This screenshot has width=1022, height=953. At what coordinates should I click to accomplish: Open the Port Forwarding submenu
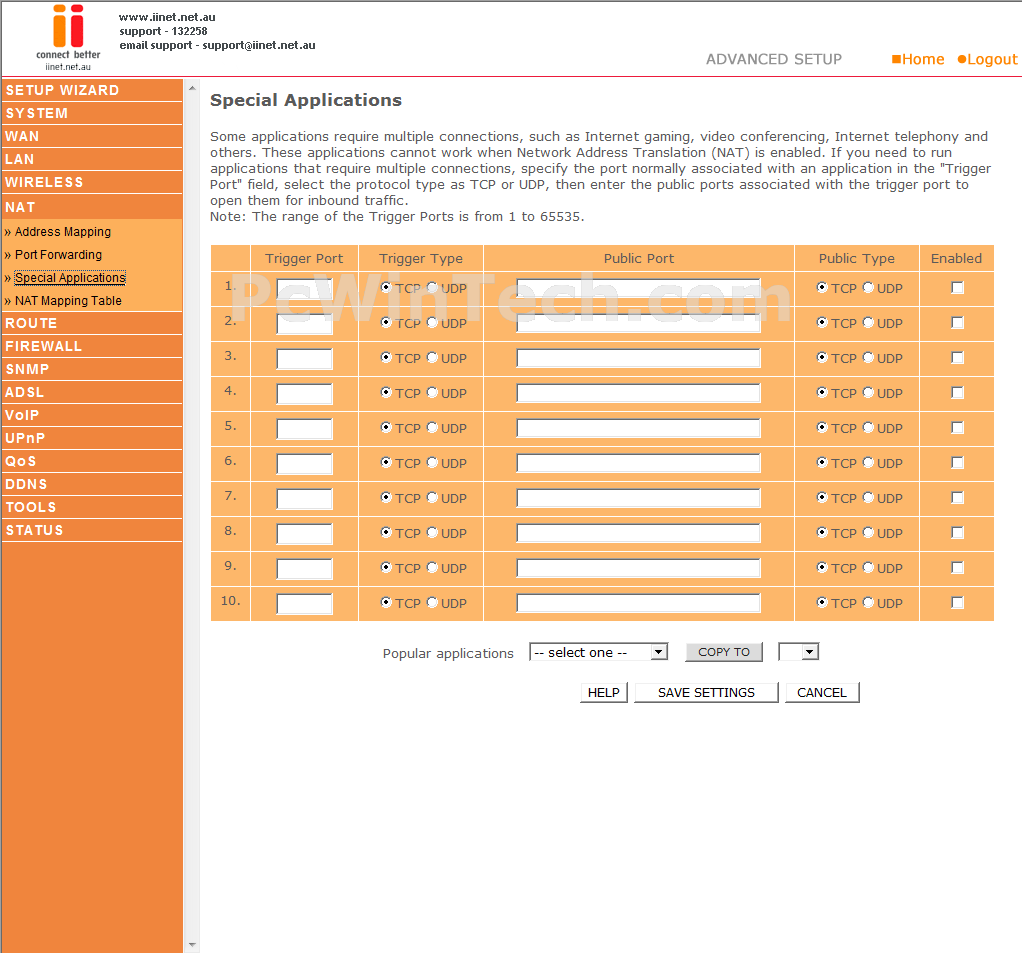pos(58,254)
